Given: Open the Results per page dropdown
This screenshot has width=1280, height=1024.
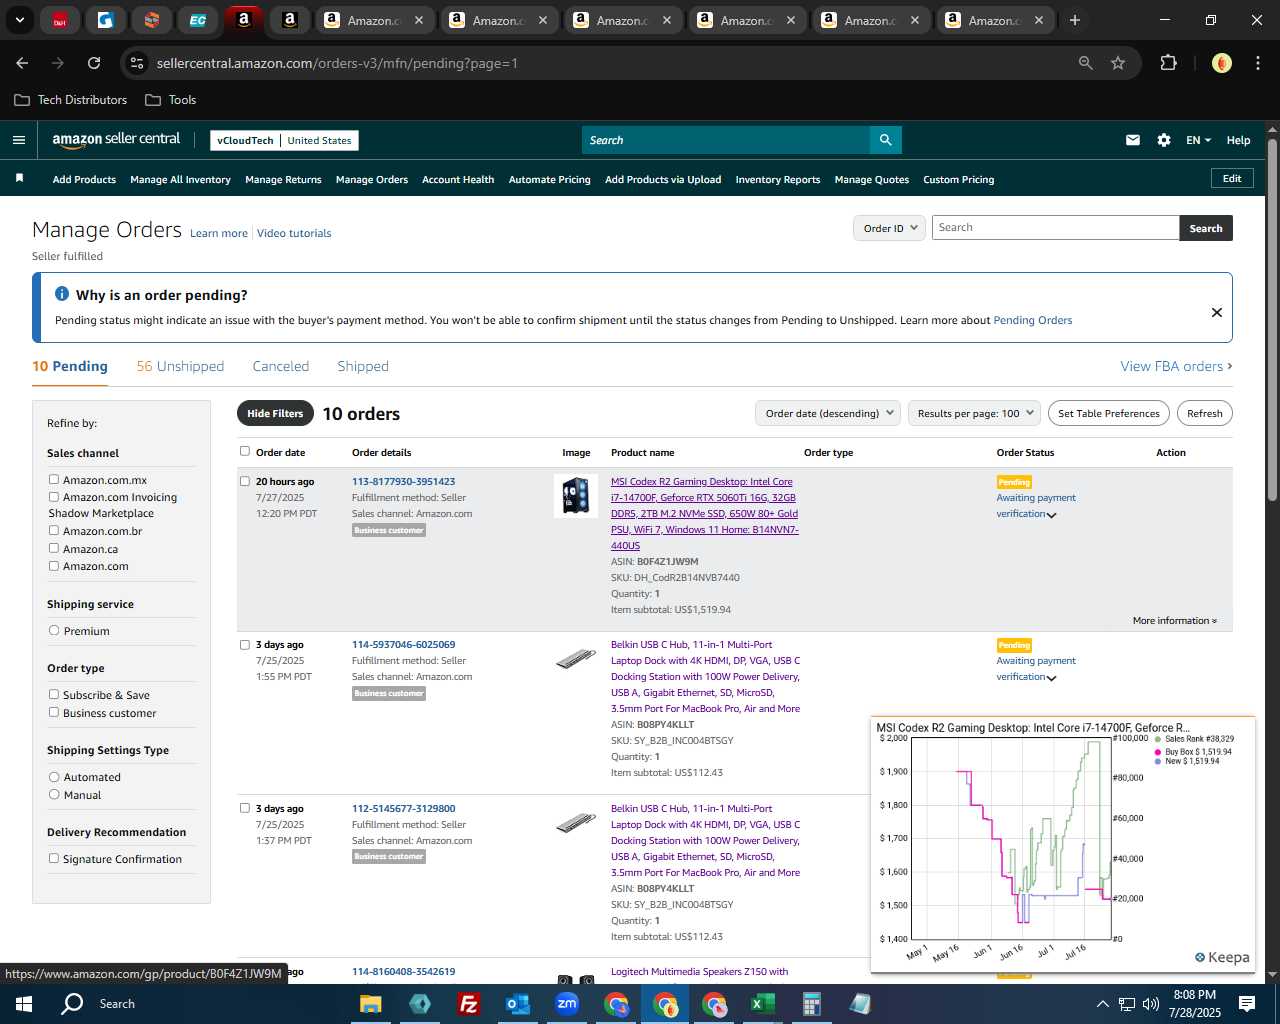Looking at the screenshot, I should (x=975, y=413).
